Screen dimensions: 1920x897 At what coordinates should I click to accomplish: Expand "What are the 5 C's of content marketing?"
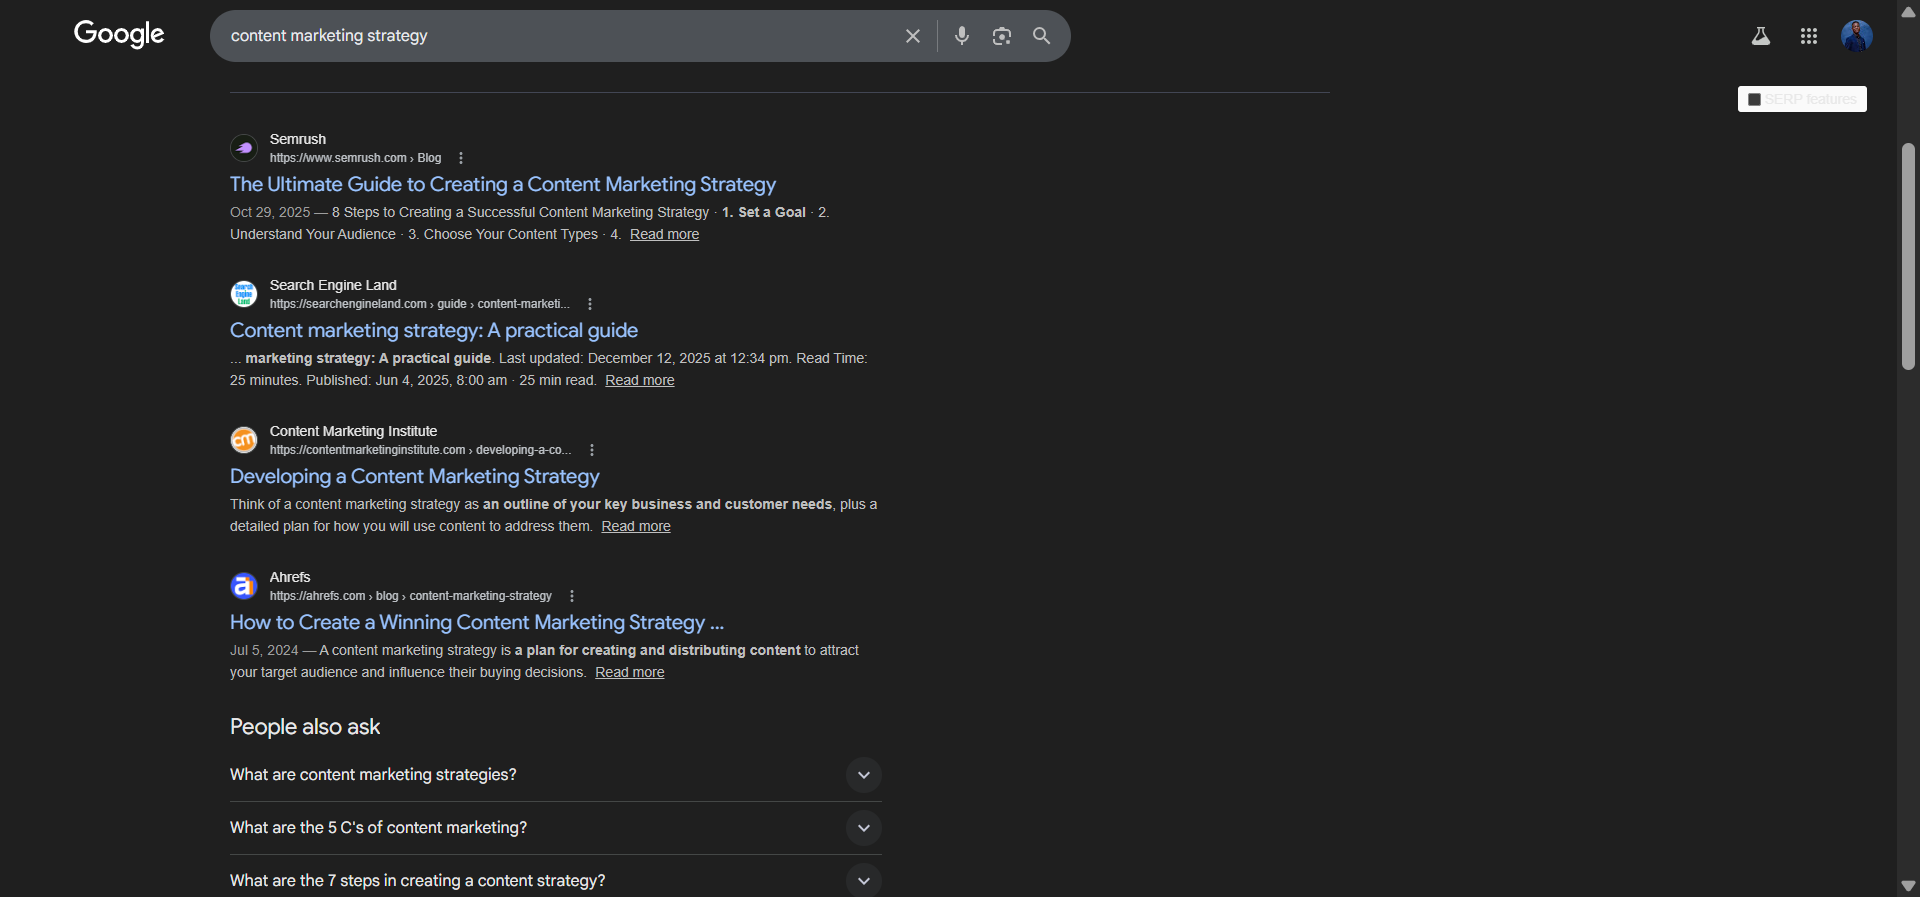coord(555,828)
